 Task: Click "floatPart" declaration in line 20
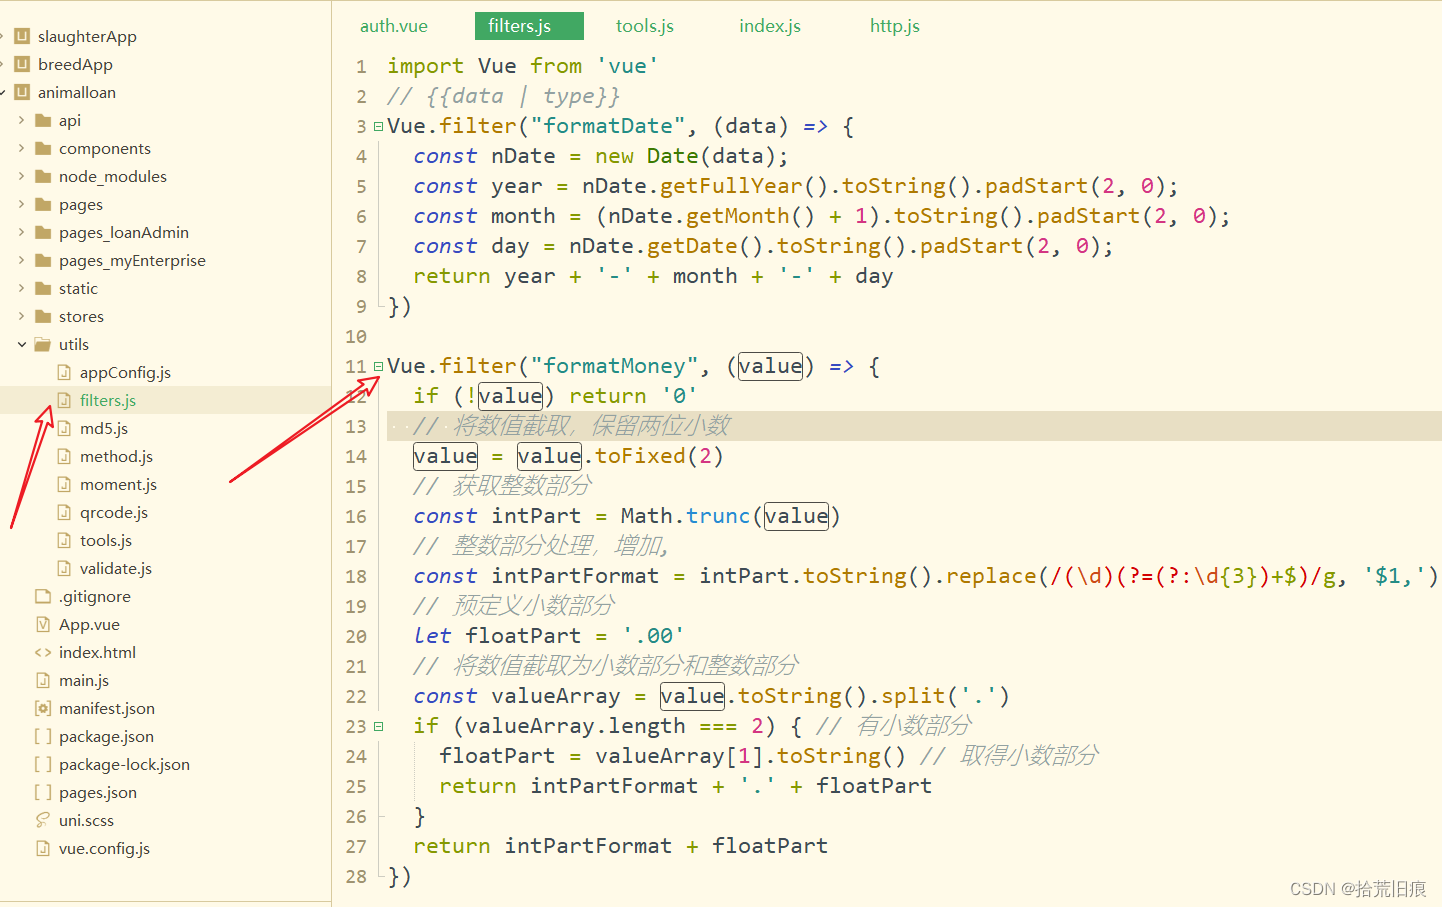pyautogui.click(x=523, y=636)
